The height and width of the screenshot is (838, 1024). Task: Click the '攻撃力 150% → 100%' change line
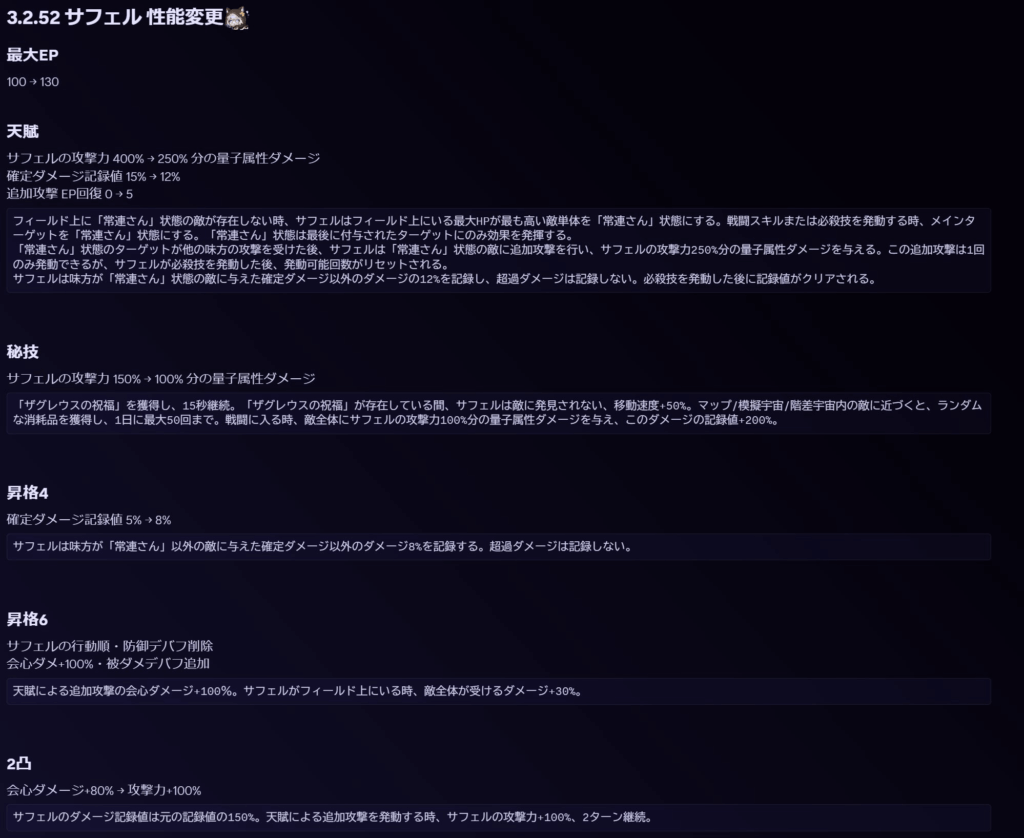pos(160,378)
